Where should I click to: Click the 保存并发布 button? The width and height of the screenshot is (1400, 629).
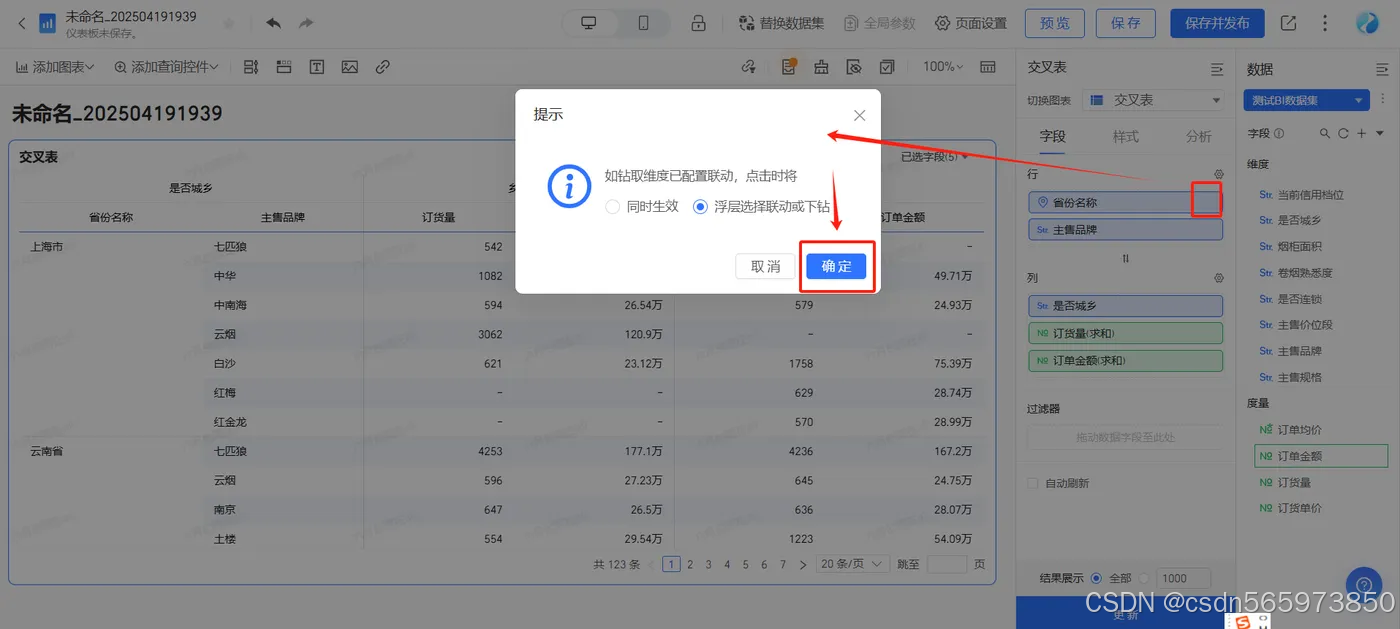click(x=1216, y=22)
